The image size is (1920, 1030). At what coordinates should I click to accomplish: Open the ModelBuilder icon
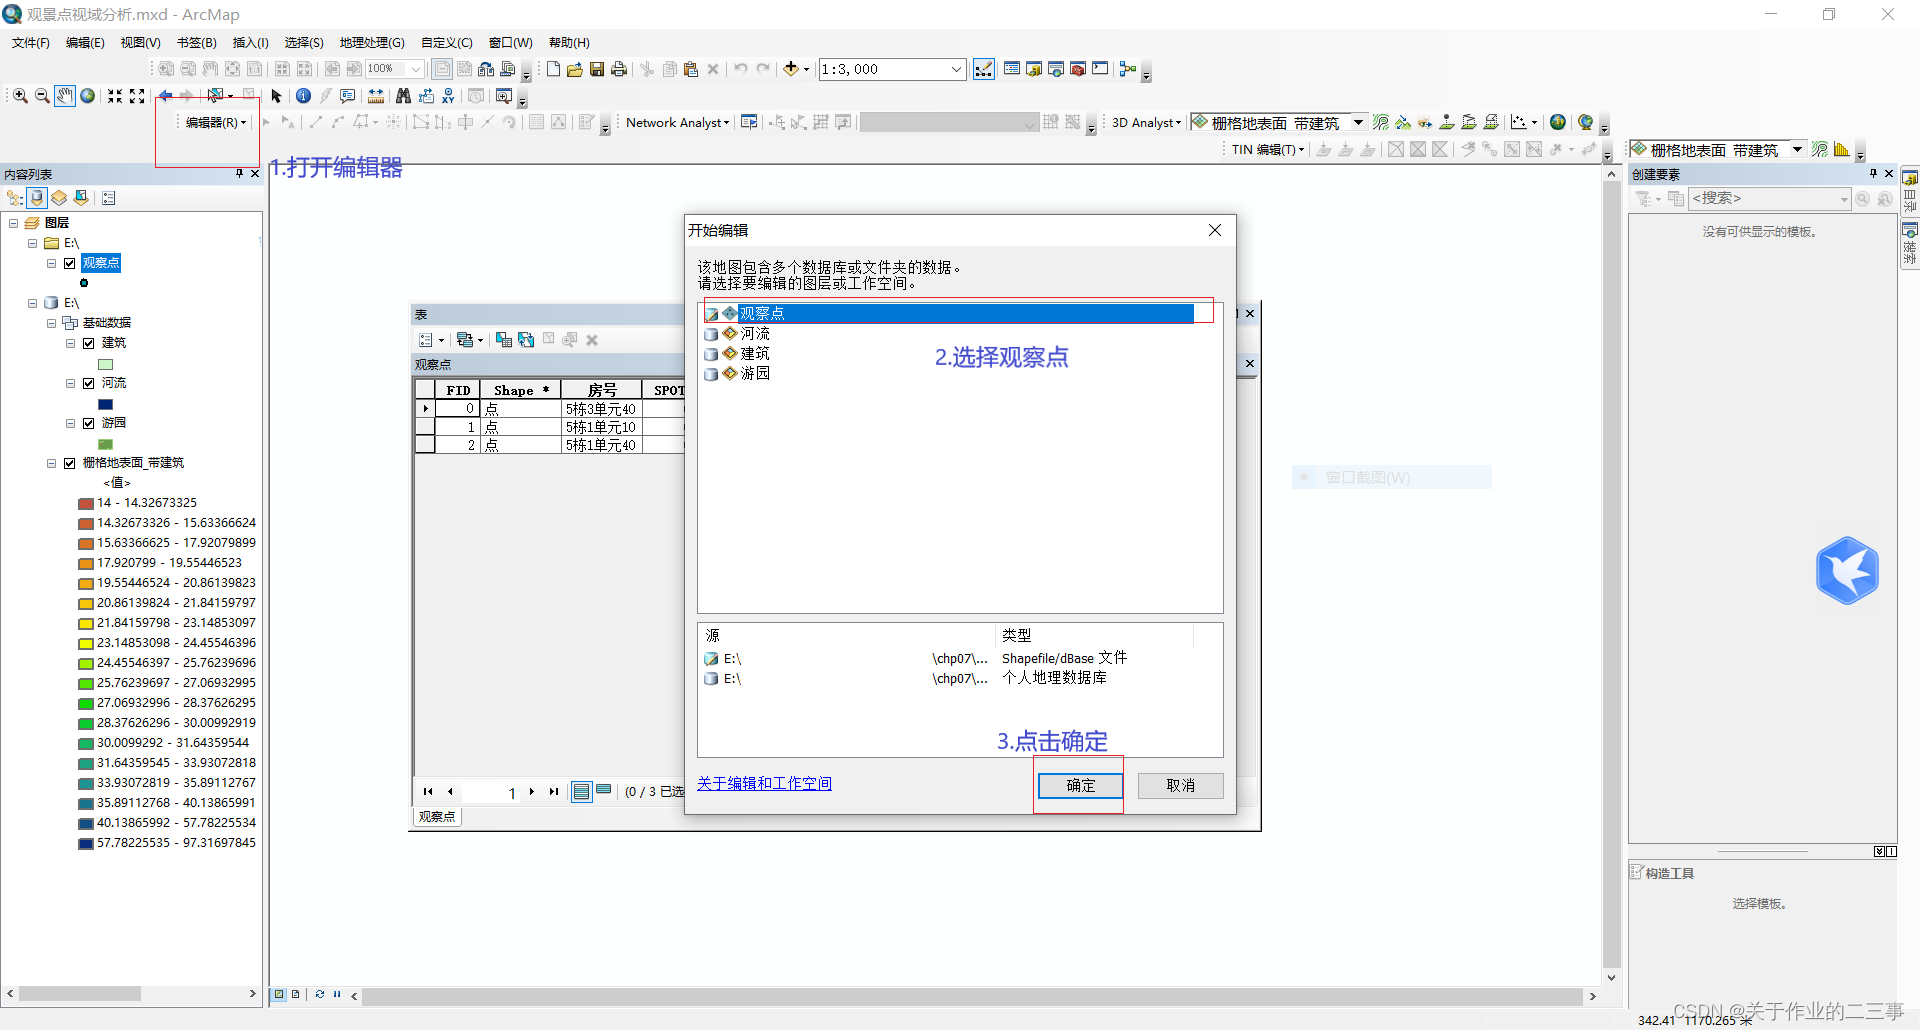click(x=1128, y=69)
